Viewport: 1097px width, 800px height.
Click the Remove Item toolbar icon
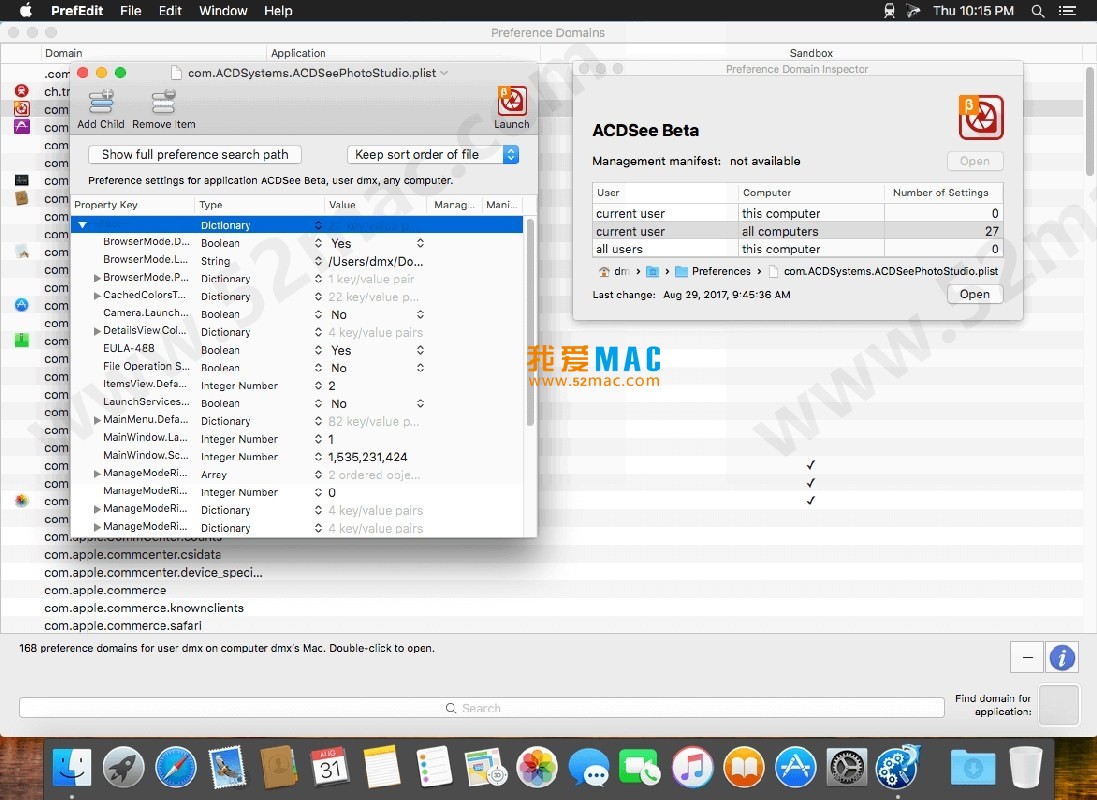point(164,102)
